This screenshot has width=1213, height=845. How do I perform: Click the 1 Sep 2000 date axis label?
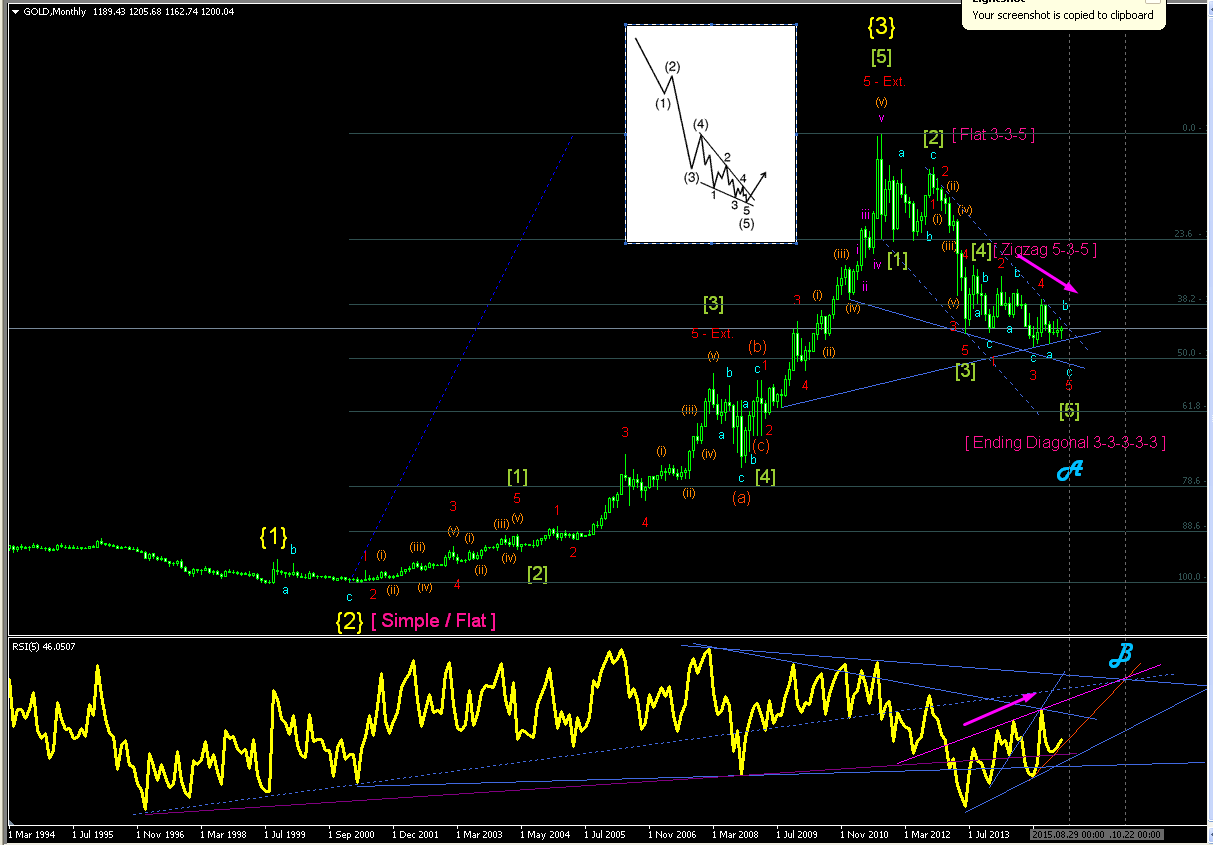pos(354,833)
